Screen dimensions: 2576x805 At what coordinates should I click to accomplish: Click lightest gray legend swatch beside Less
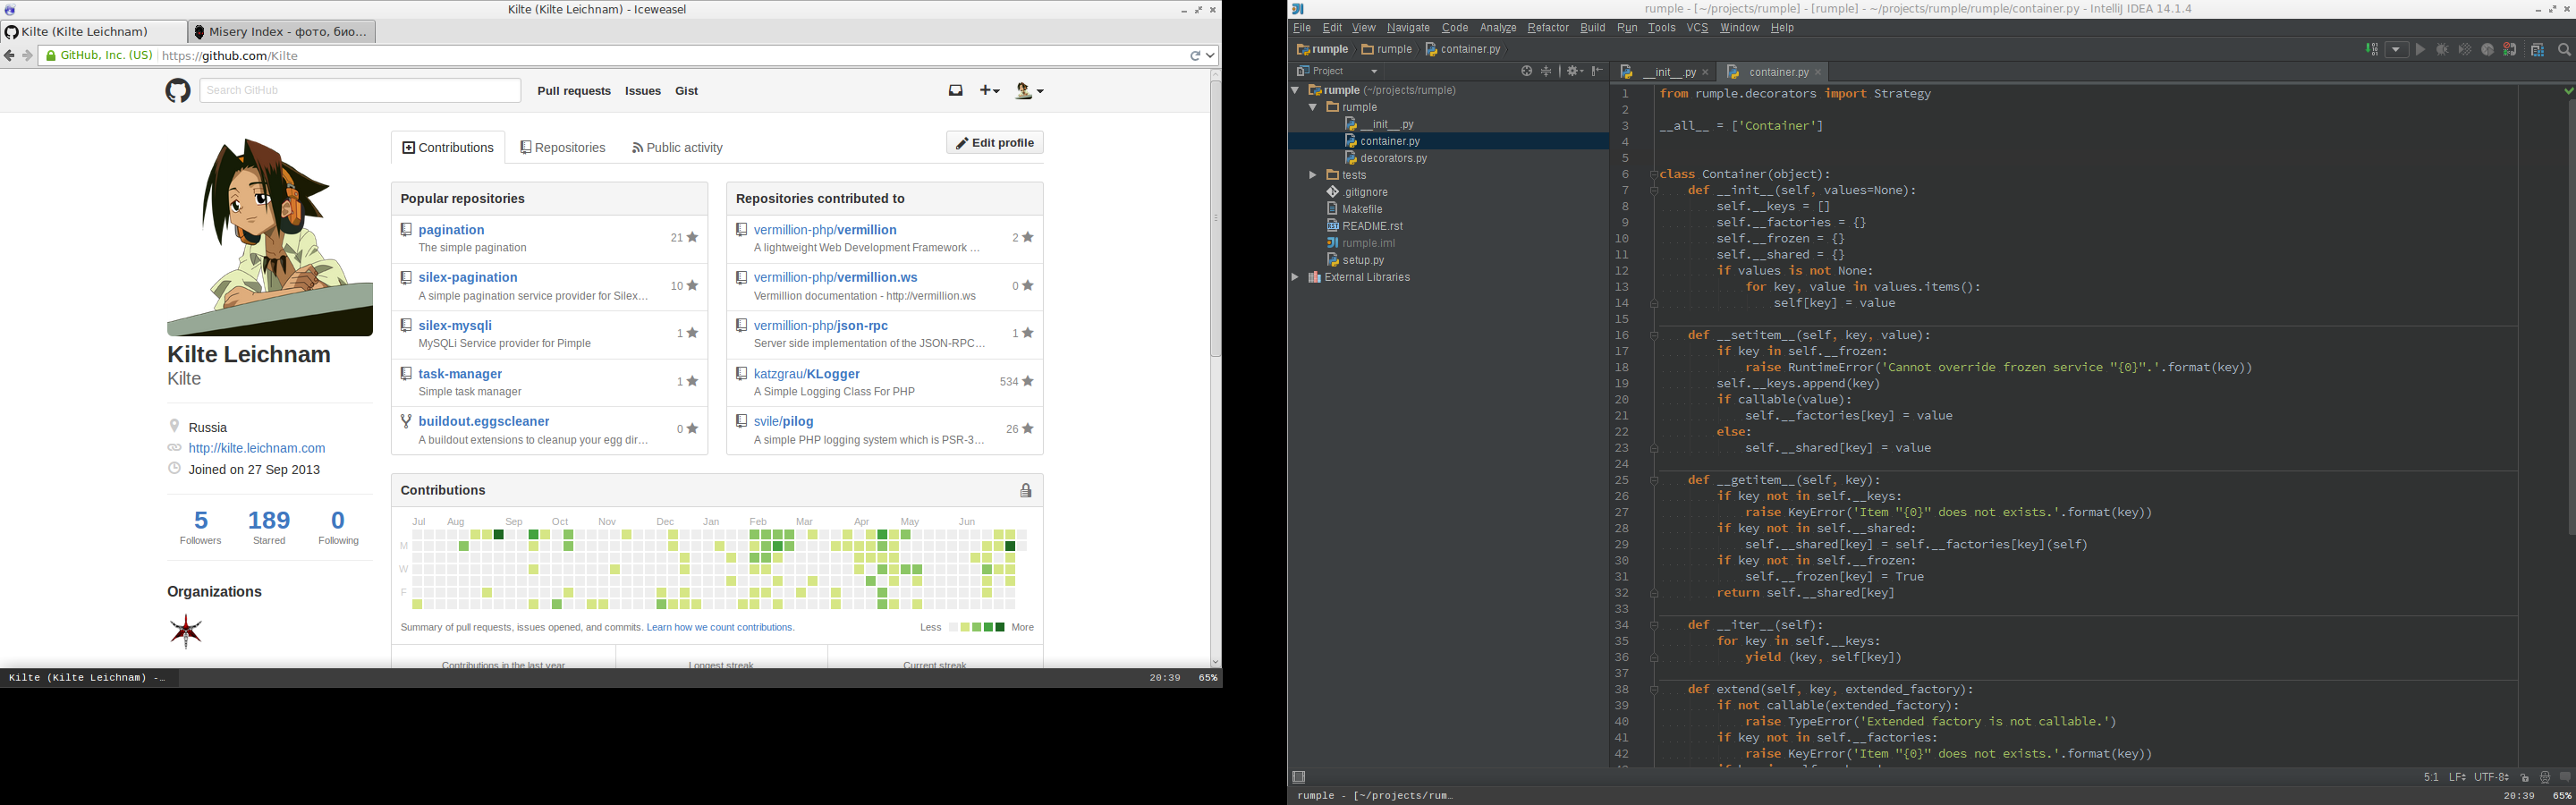point(954,628)
